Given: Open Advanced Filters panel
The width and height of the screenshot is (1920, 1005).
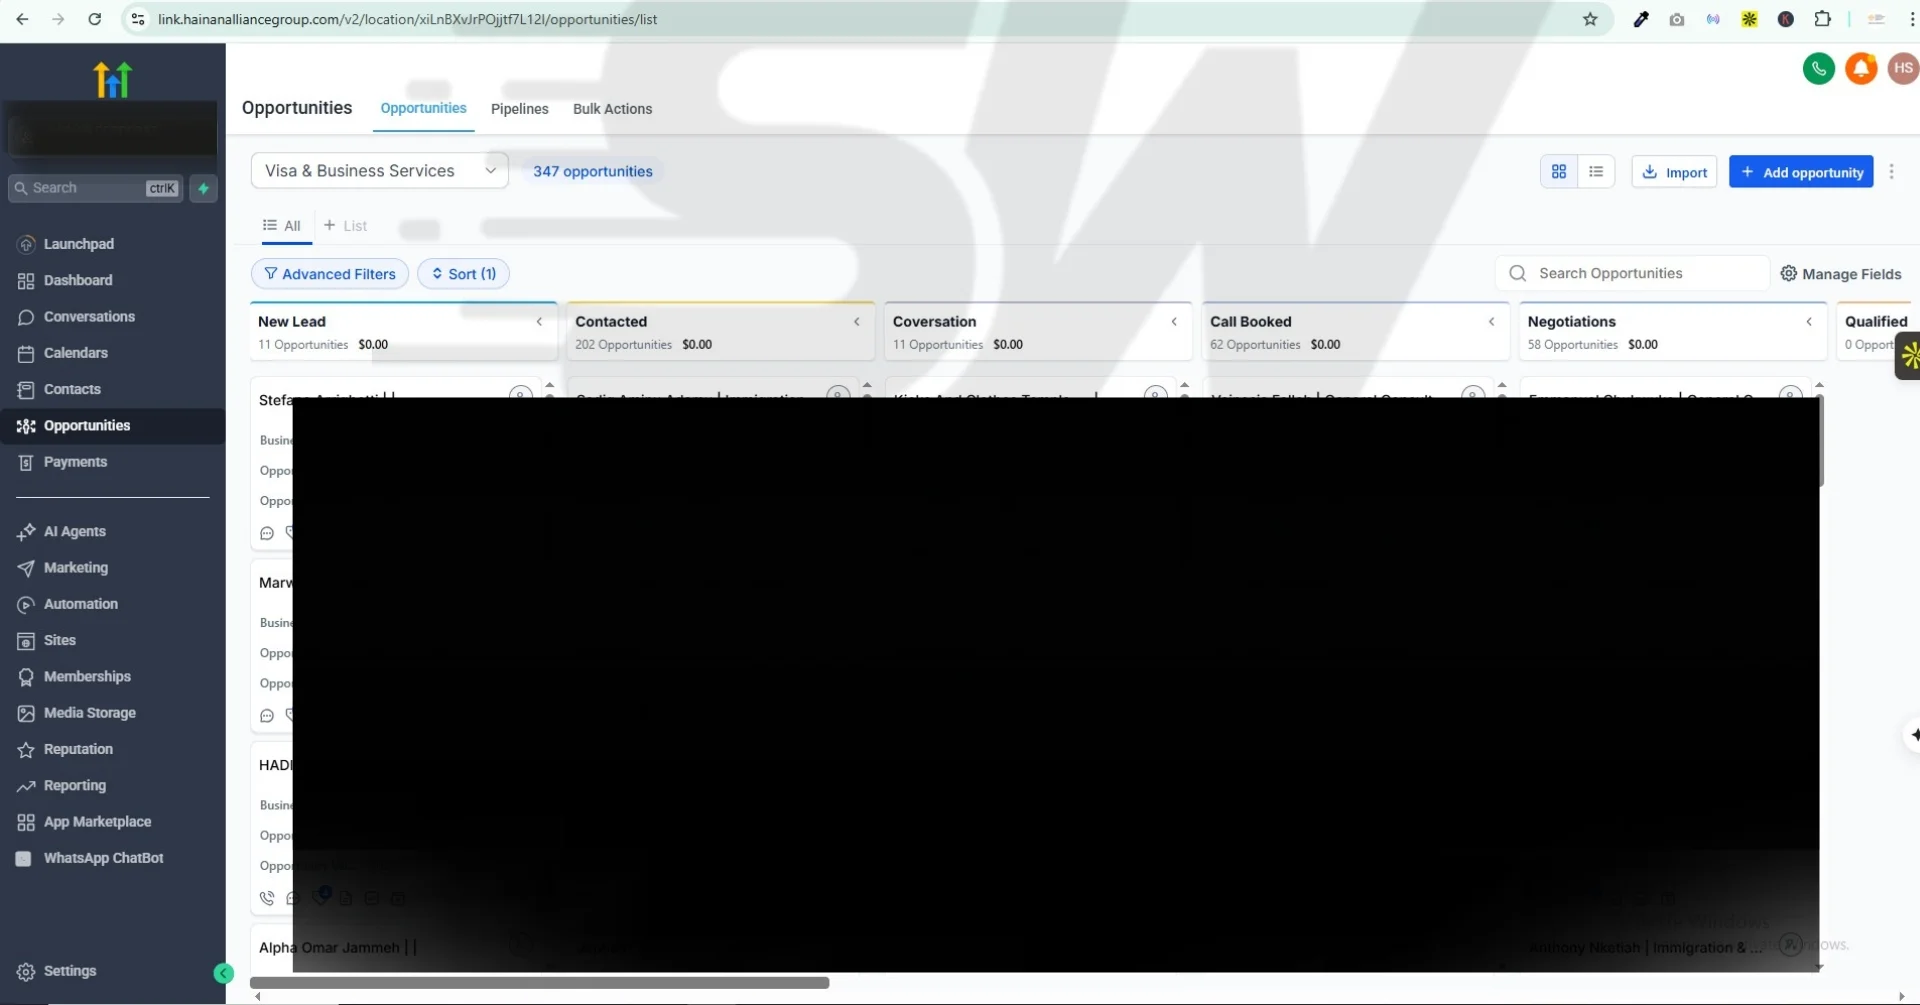Looking at the screenshot, I should tap(329, 274).
